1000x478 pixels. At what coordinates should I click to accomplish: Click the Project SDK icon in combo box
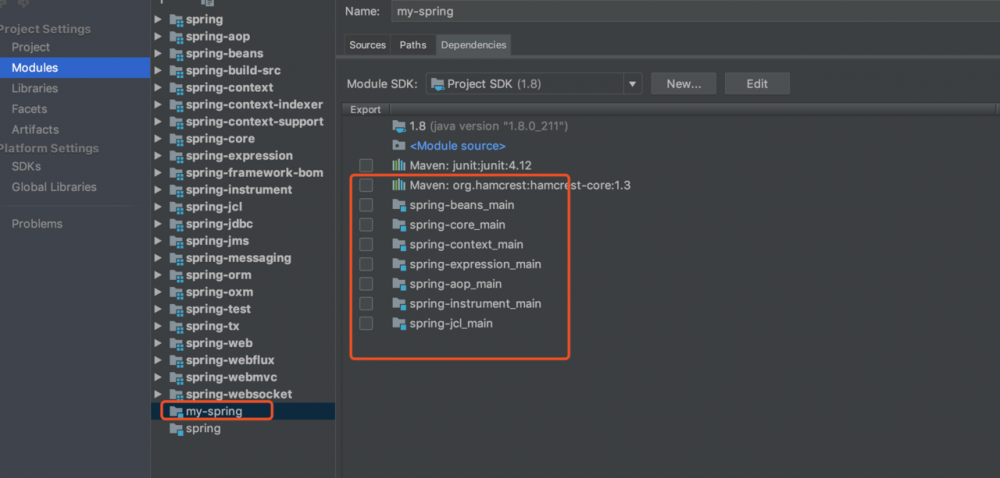click(x=438, y=83)
